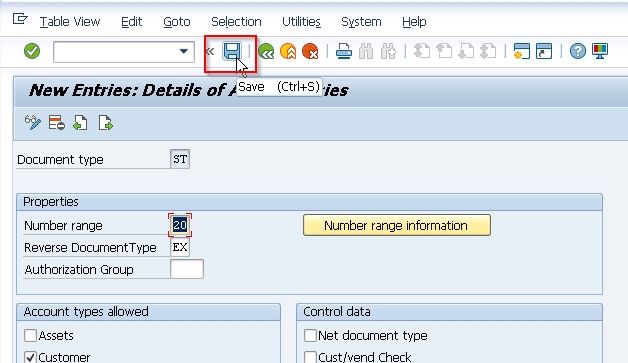This screenshot has height=363, width=628.
Task: Click Number range information button
Action: coord(397,225)
